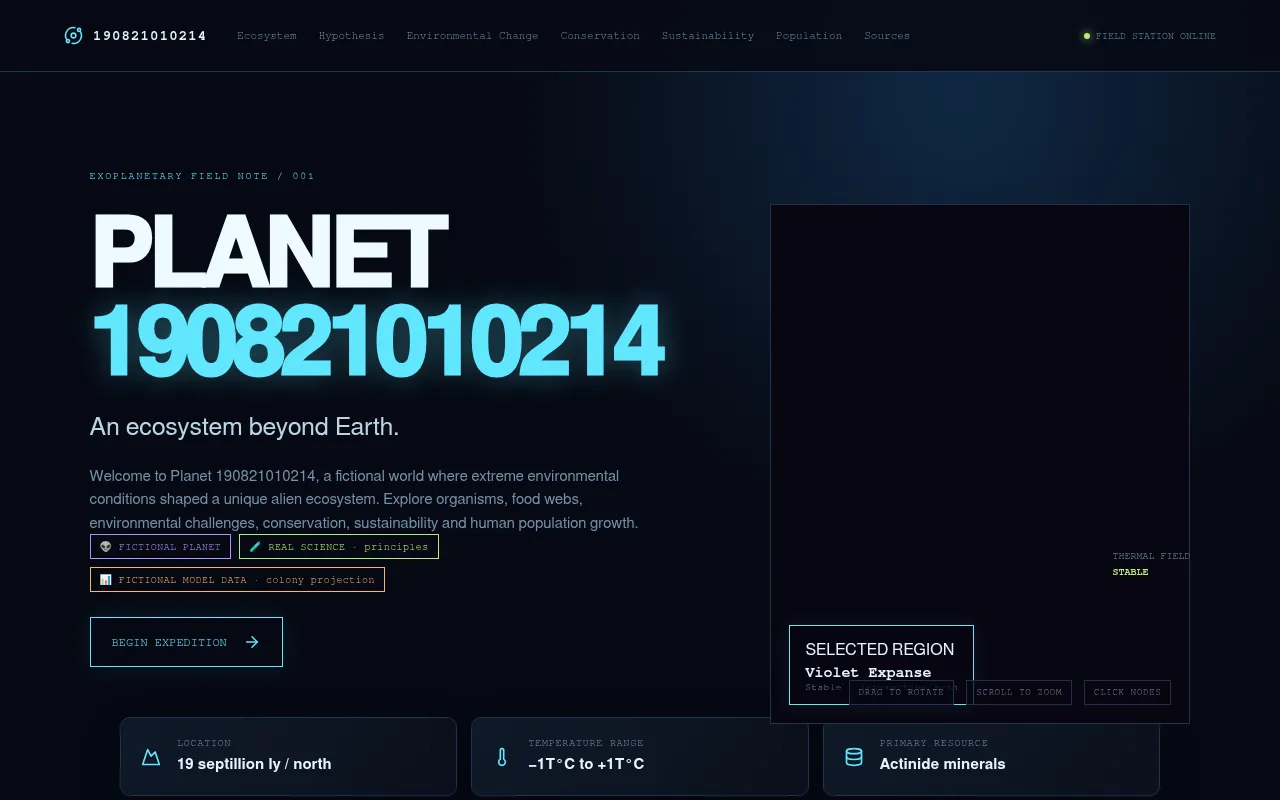Click the database icon on Primary Resource card
1280x800 pixels.
tap(854, 757)
